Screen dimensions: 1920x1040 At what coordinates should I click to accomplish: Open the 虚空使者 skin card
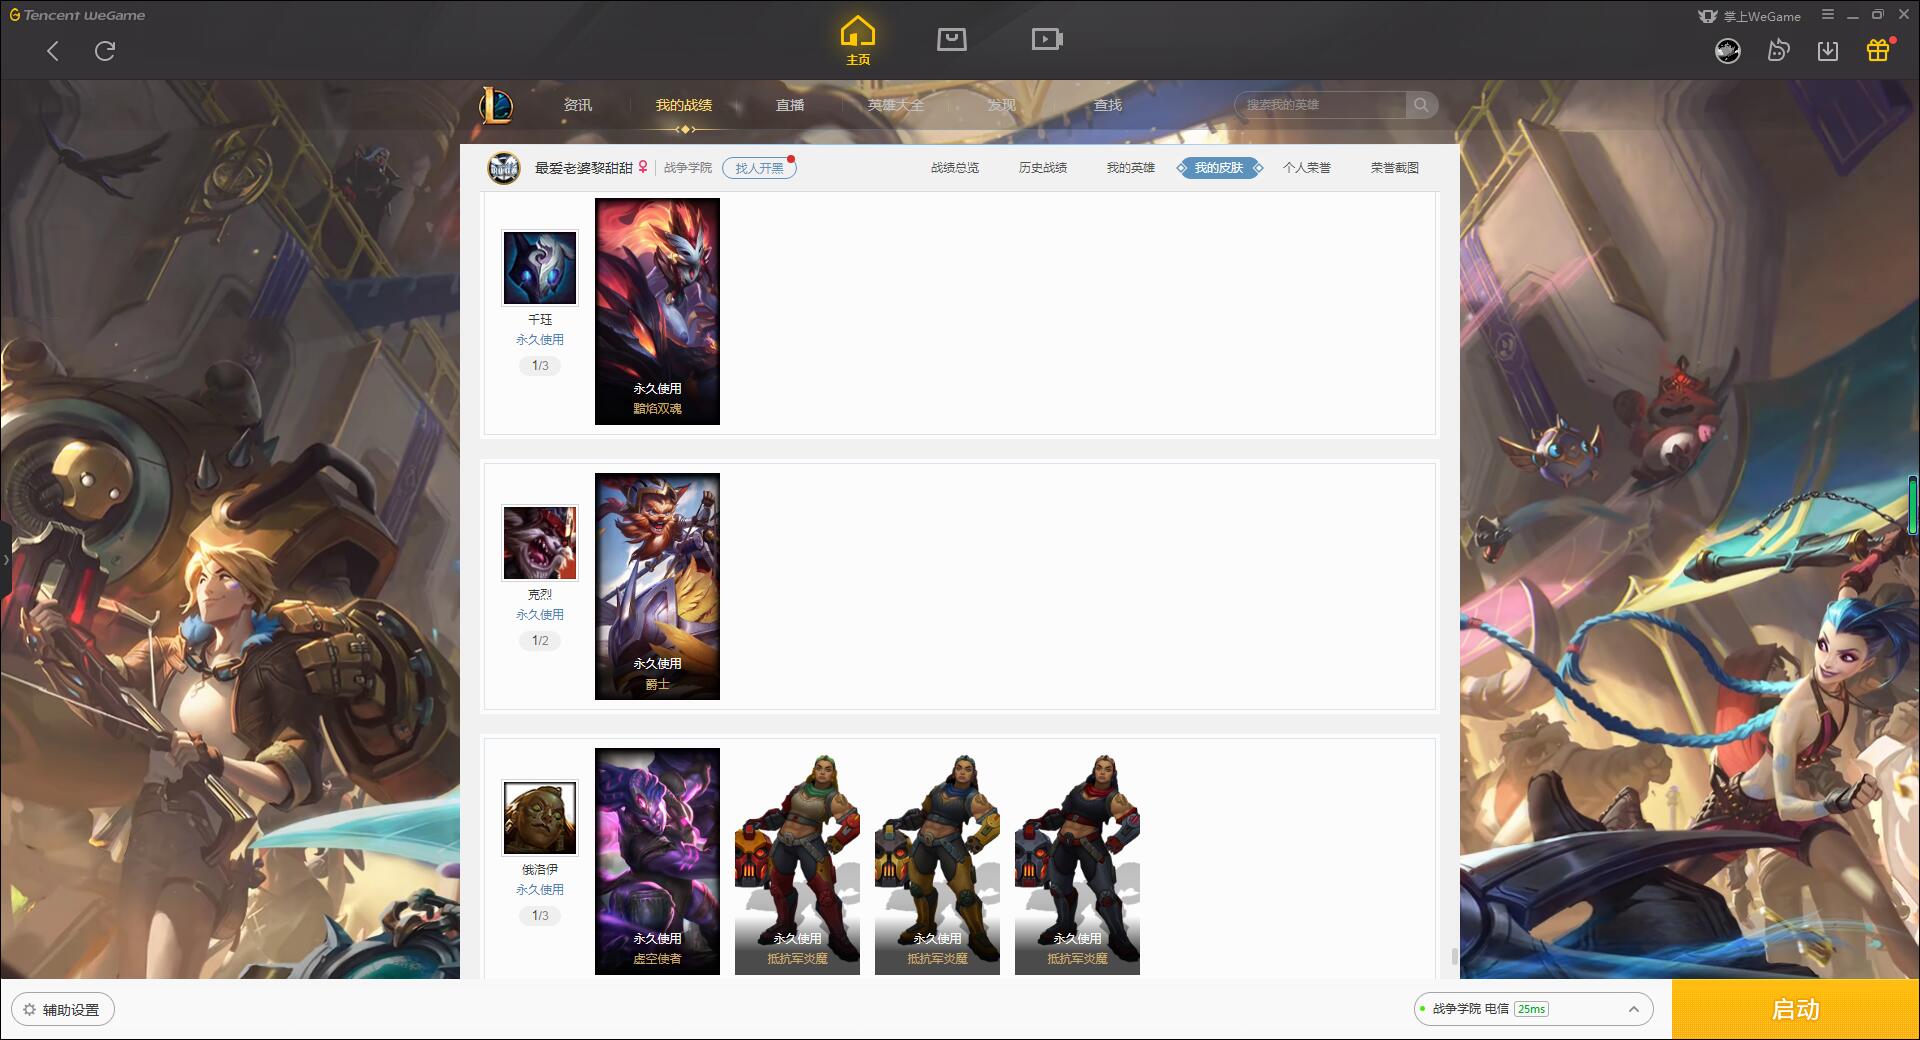(657, 861)
